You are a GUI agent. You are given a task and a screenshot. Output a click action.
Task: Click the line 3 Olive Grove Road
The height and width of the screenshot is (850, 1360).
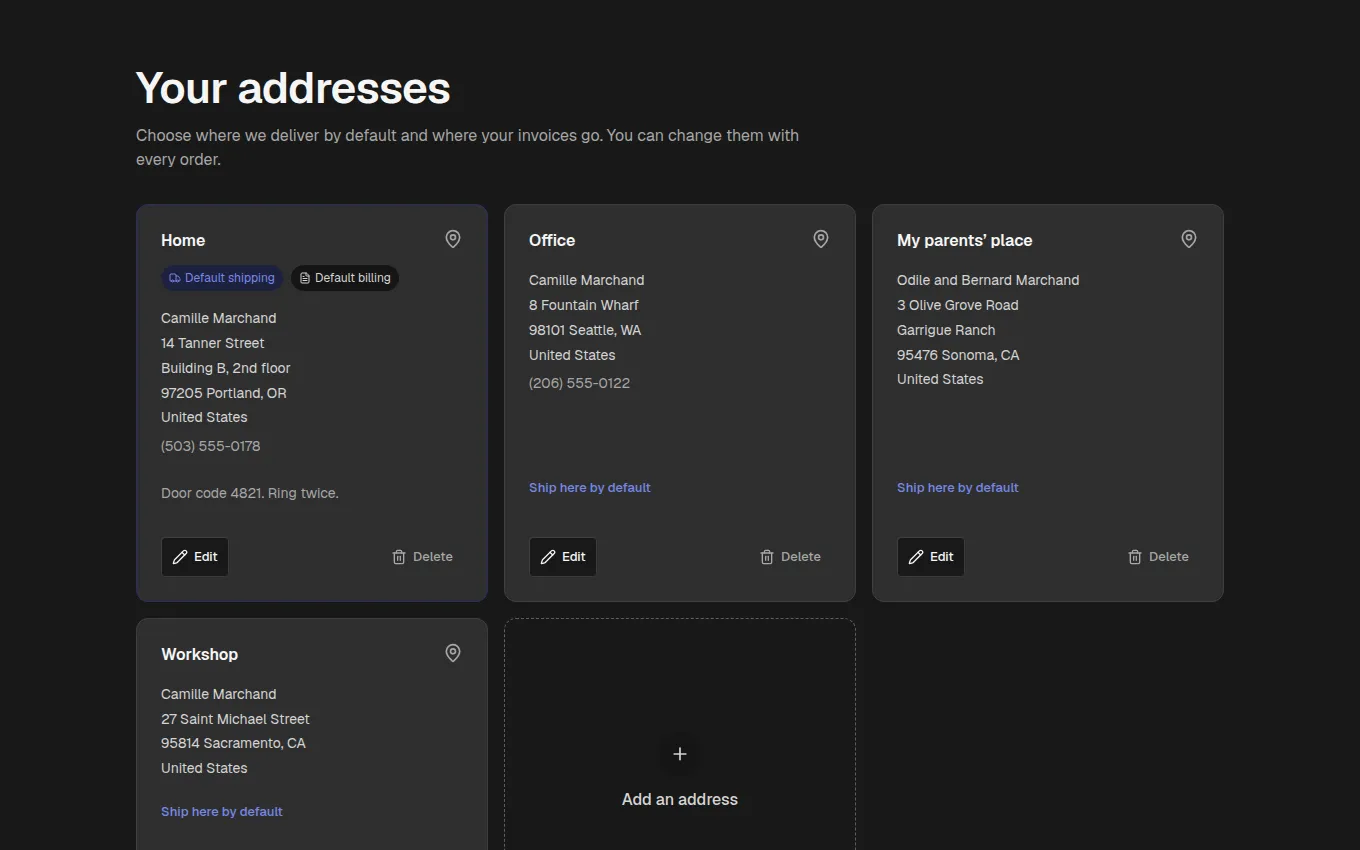(958, 305)
